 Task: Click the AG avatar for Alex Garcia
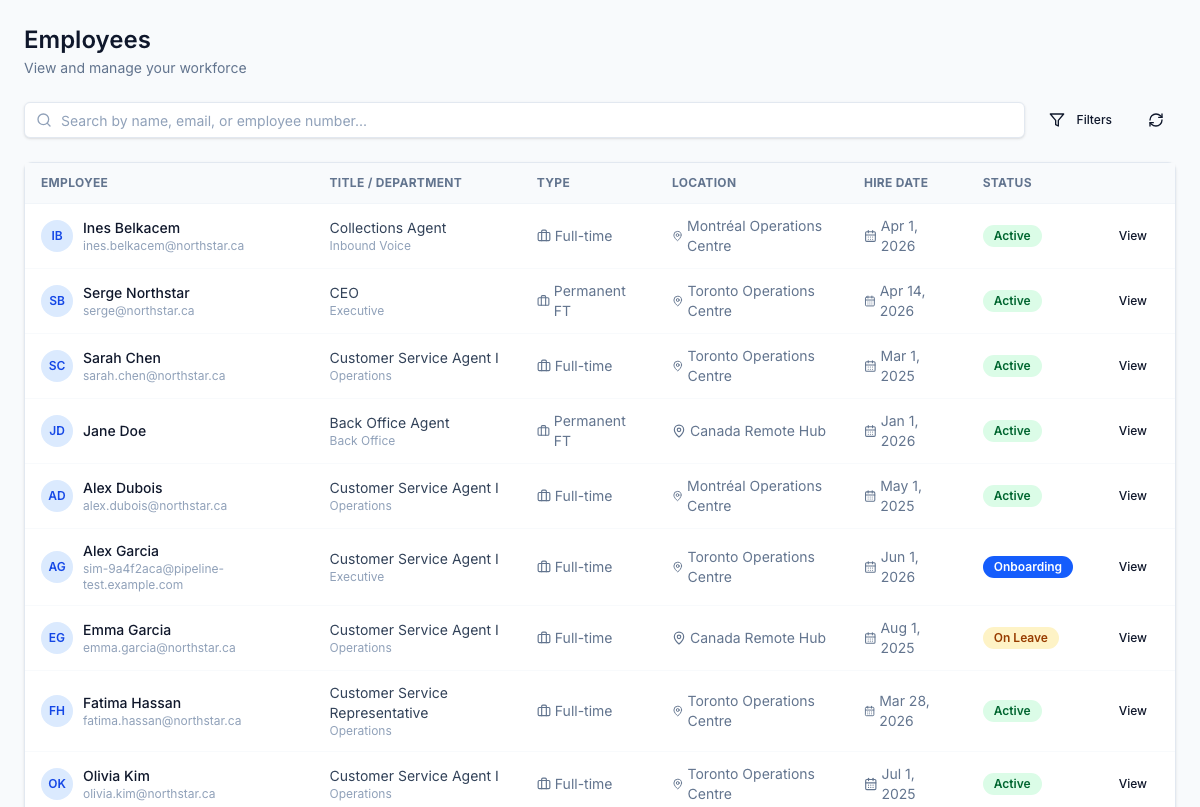point(57,567)
